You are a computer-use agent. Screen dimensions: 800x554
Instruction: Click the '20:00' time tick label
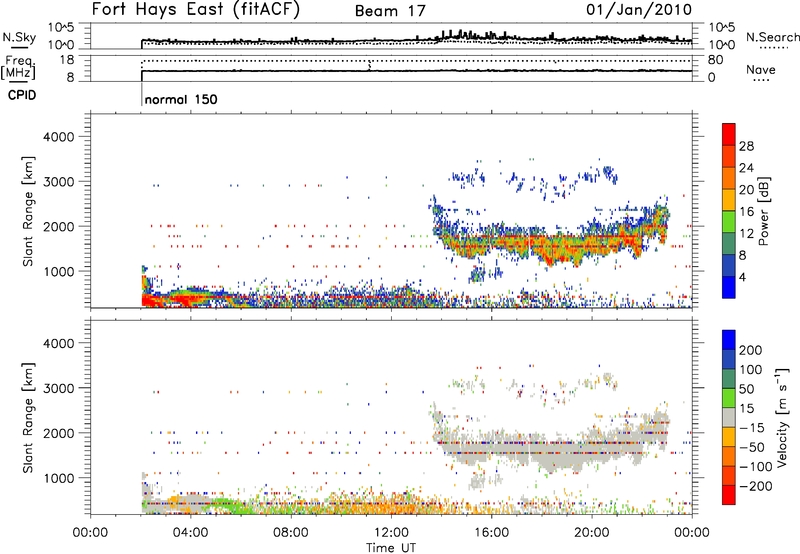pos(591,533)
